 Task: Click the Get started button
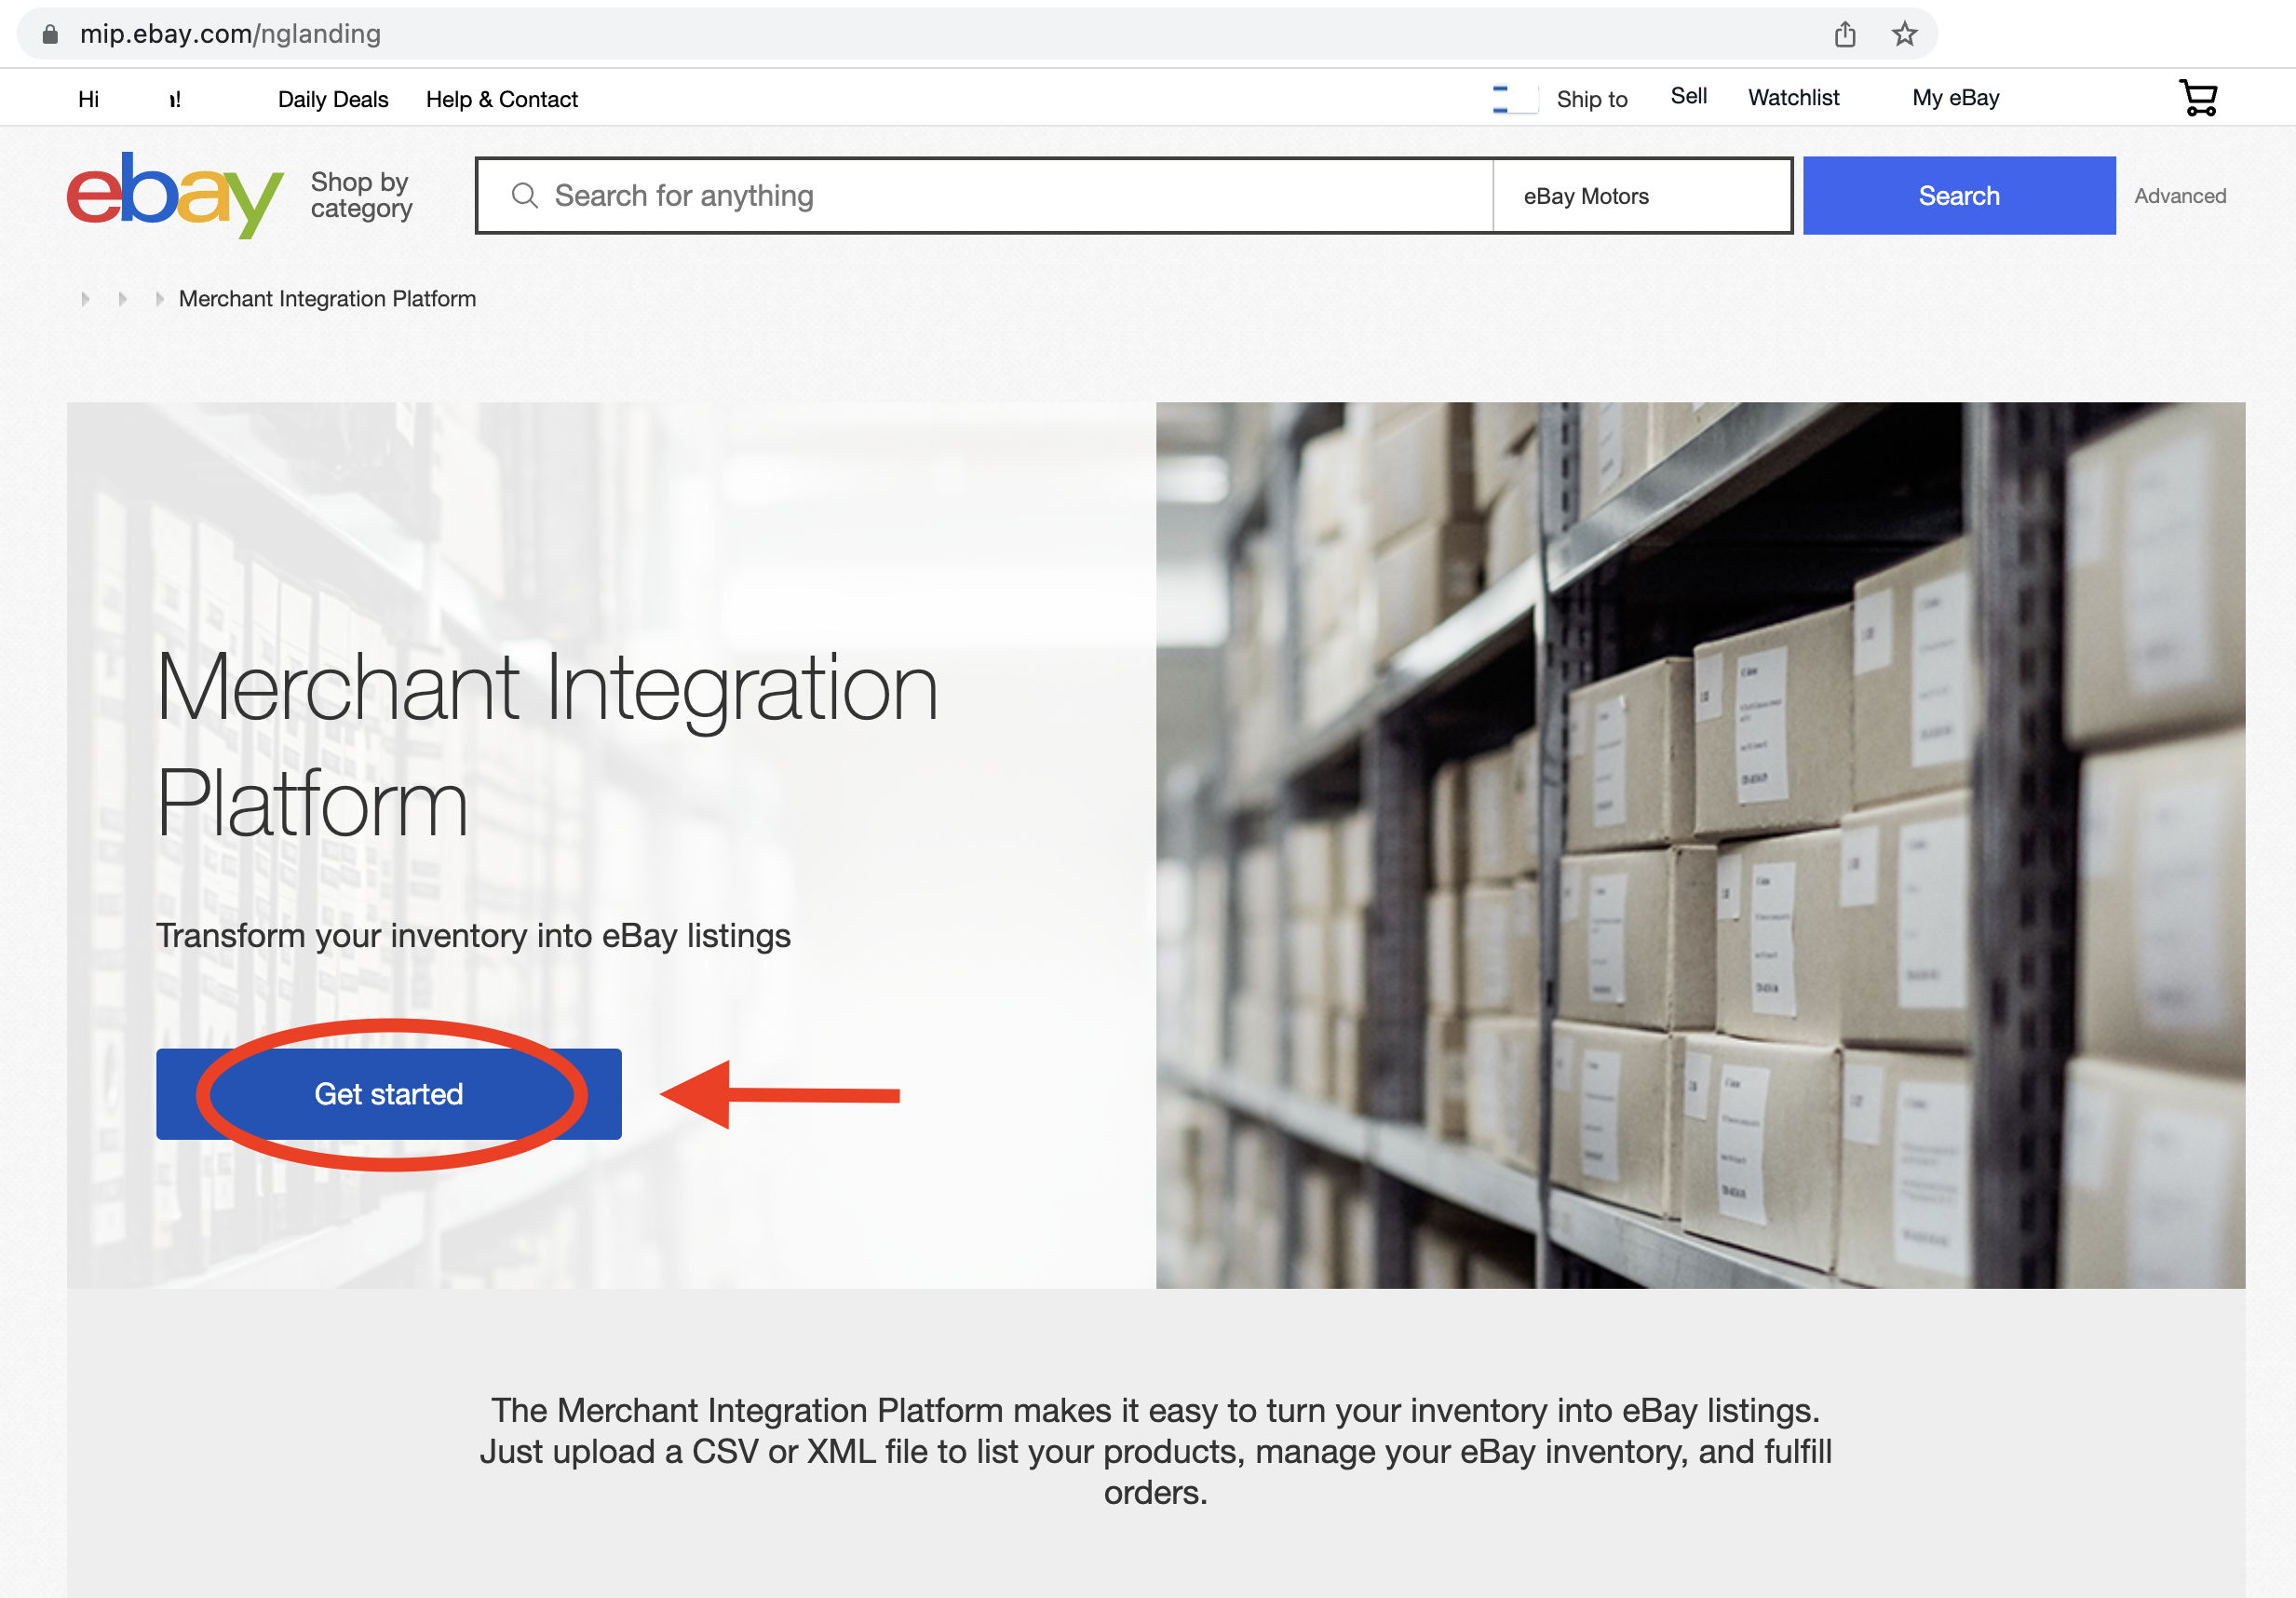point(389,1093)
